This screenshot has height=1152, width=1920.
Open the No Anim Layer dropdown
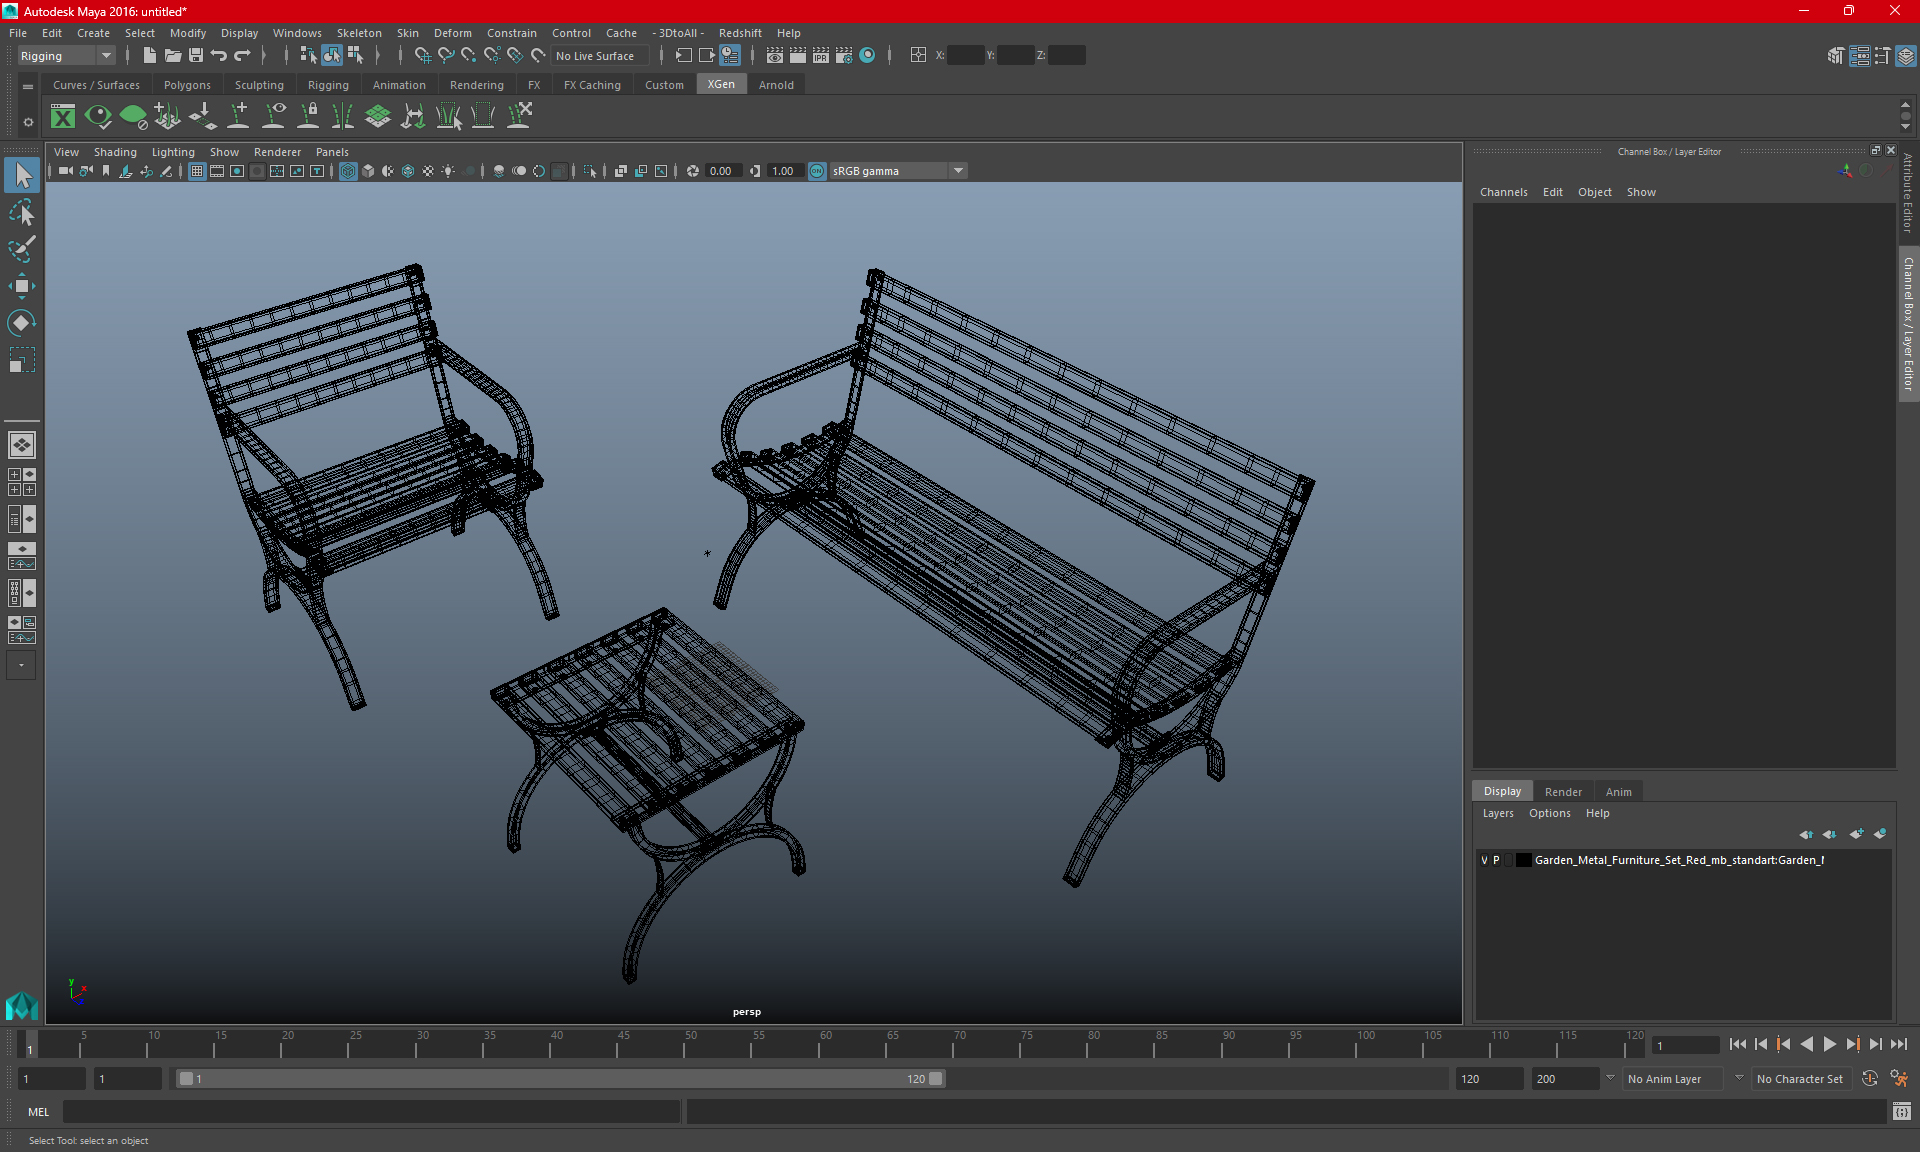1674,1079
